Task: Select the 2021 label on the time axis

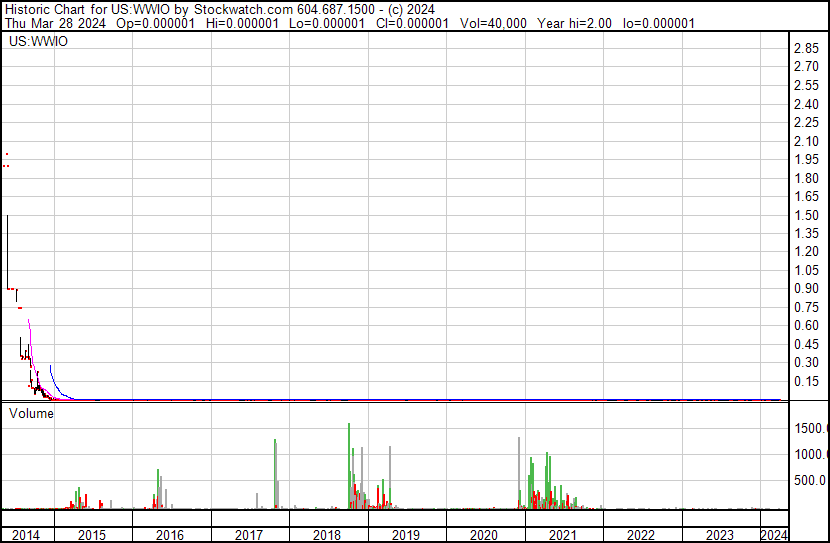Action: pyautogui.click(x=563, y=535)
